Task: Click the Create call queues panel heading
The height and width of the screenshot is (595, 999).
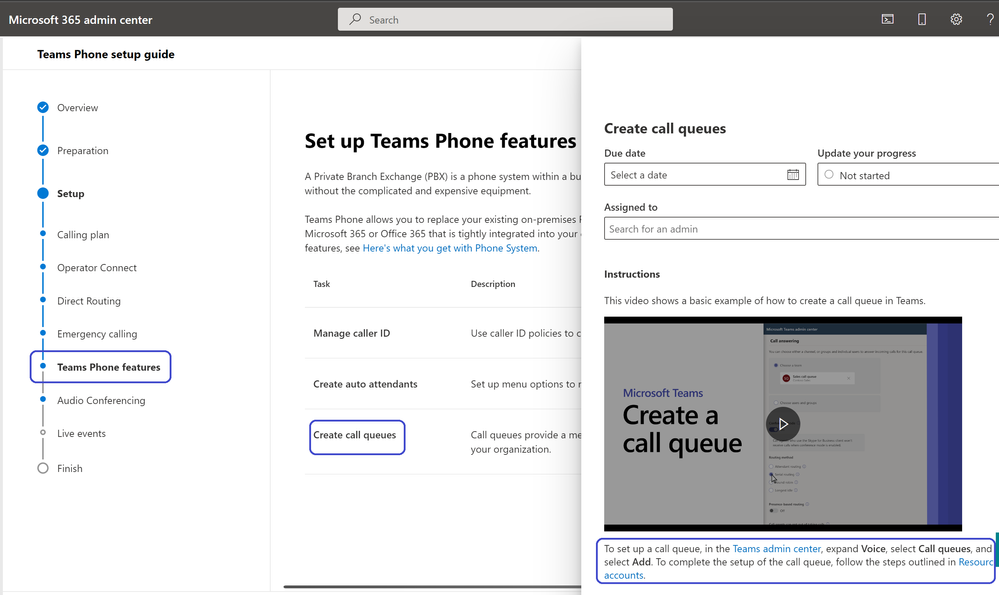Action: point(665,129)
